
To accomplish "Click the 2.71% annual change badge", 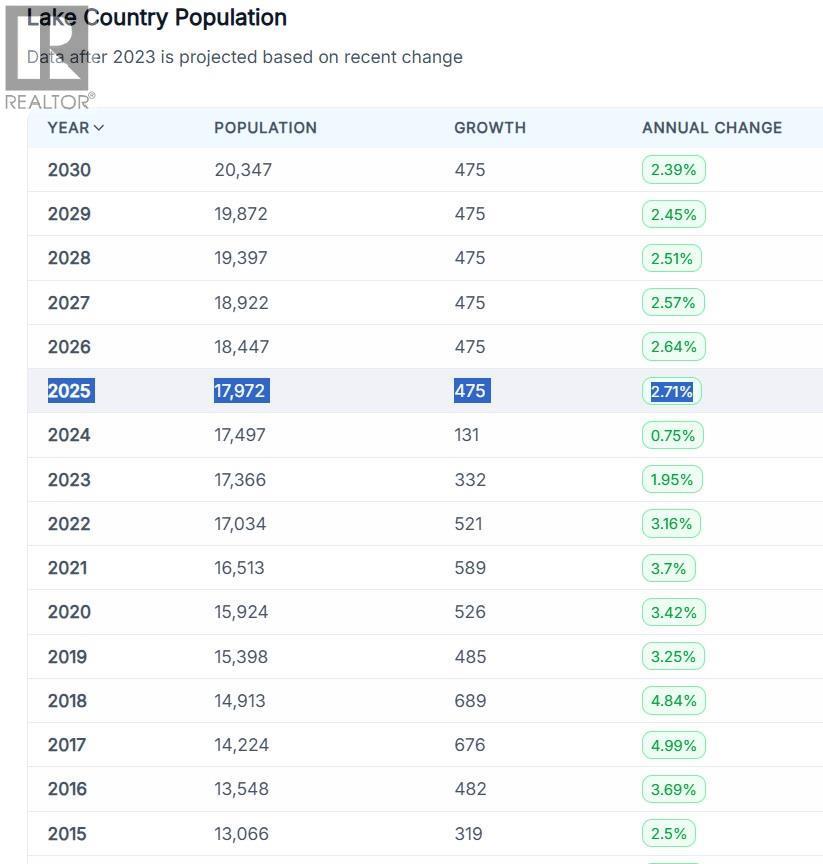I will (x=672, y=391).
